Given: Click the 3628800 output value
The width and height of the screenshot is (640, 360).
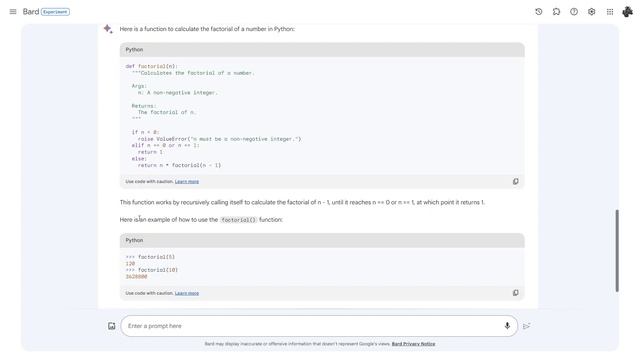Looking at the screenshot, I should 136,277.
